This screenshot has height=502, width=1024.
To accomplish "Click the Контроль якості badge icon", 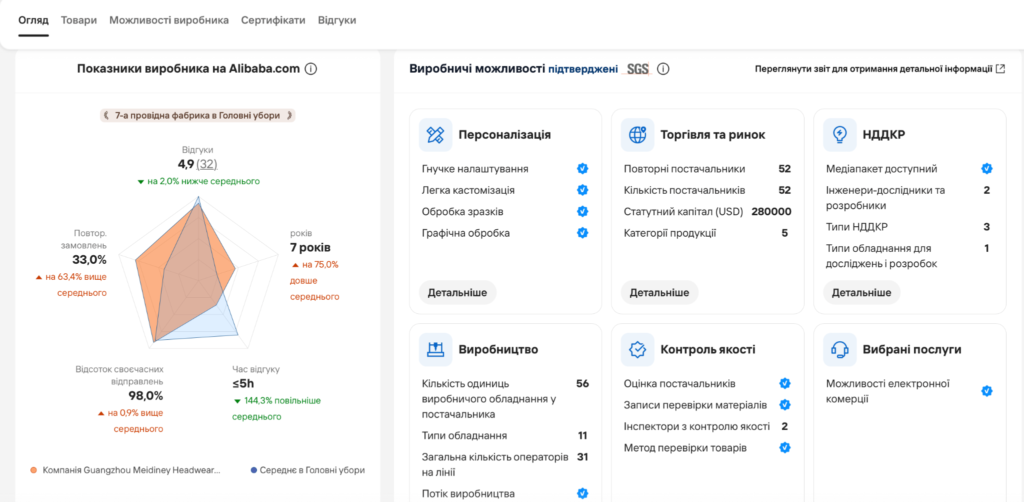I will 637,349.
